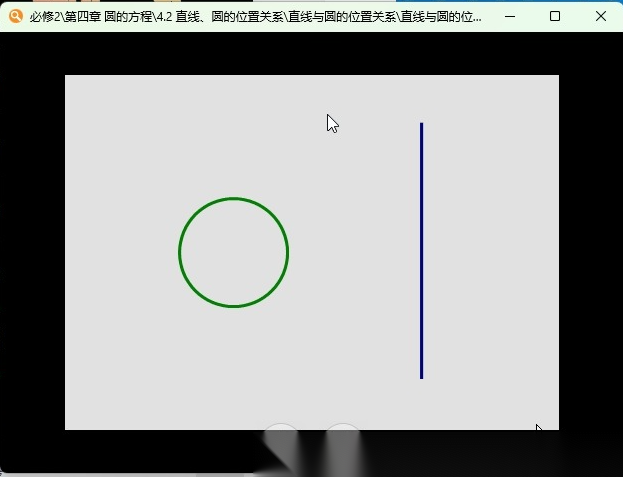
Task: Click the black margin right of the canvas
Action: click(590, 250)
